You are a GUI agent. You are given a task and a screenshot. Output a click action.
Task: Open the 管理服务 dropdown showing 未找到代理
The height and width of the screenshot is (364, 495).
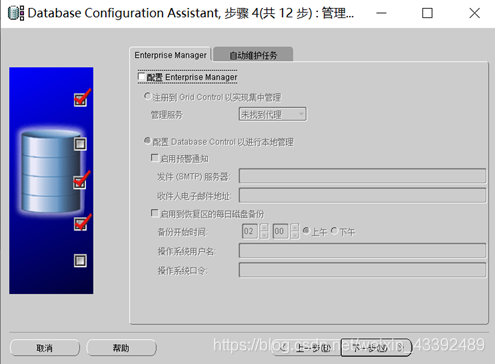272,114
